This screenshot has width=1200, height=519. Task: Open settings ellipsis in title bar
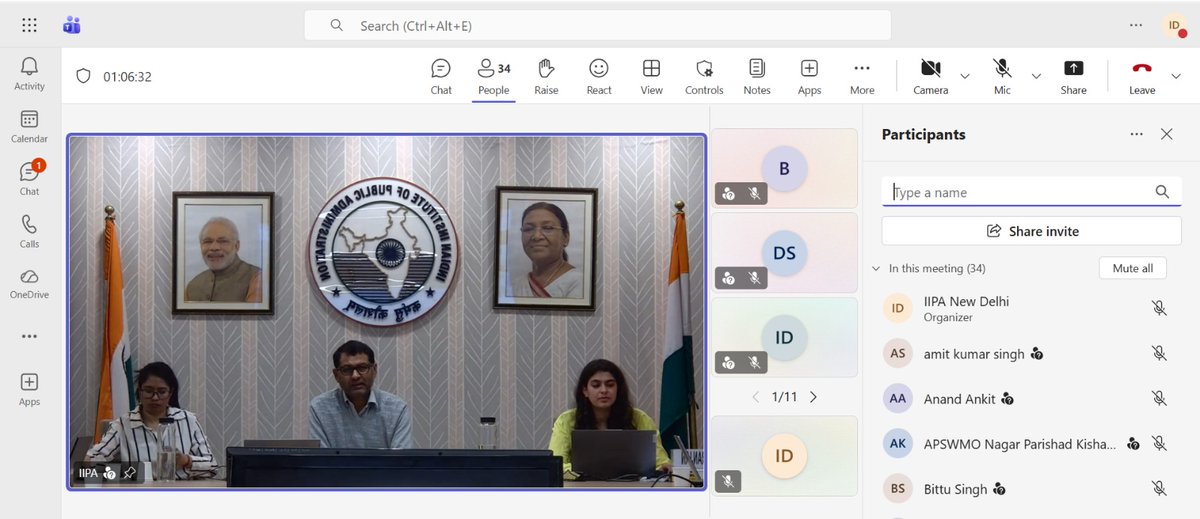[1135, 25]
